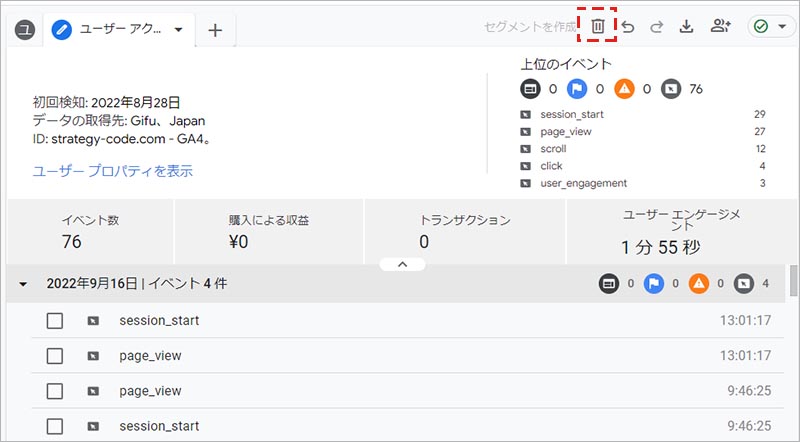The image size is (800, 442).
Task: Check the box for page_view at 13:01:17
Action: point(55,356)
